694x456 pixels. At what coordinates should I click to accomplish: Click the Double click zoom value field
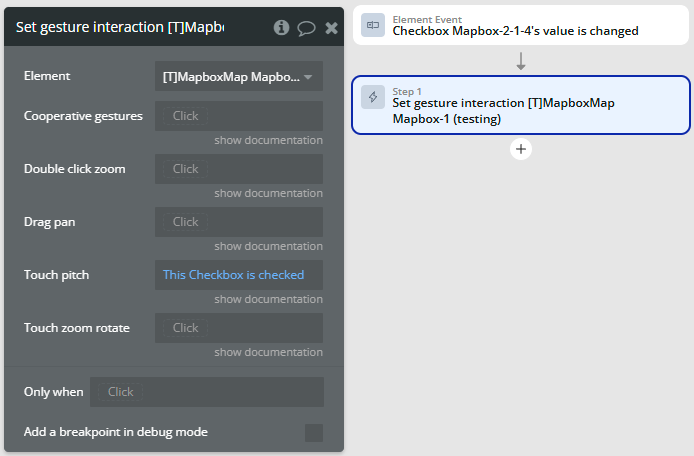[239, 169]
